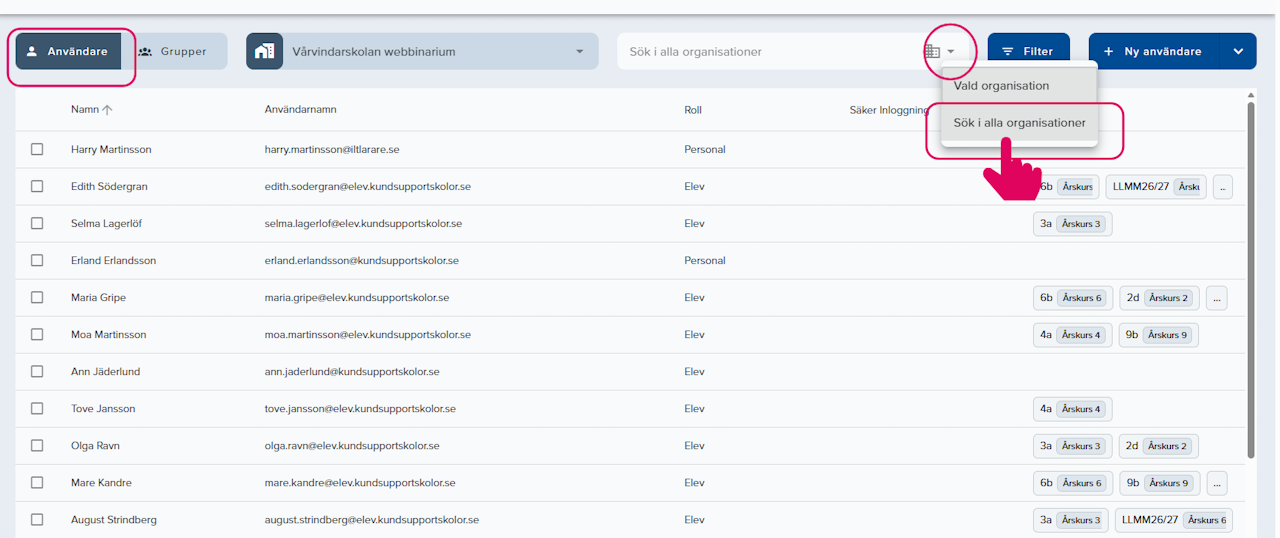This screenshot has width=1280, height=538.
Task: Focus the Sök i alla organisationer search field
Action: (770, 51)
